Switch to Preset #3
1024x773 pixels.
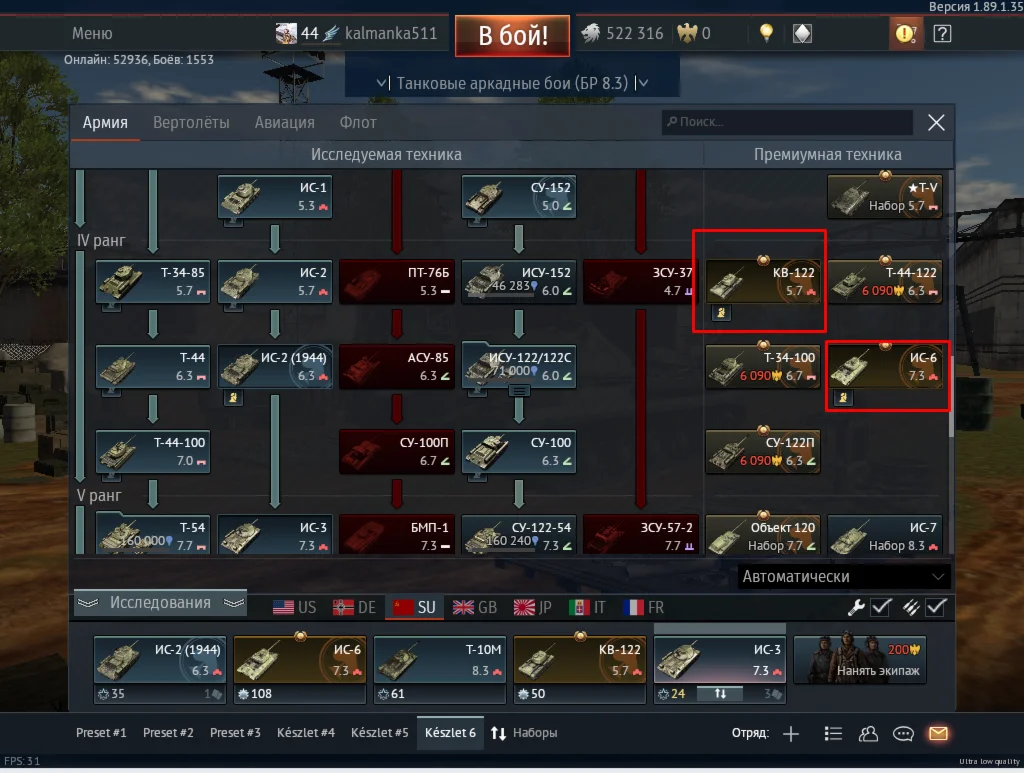pos(235,733)
